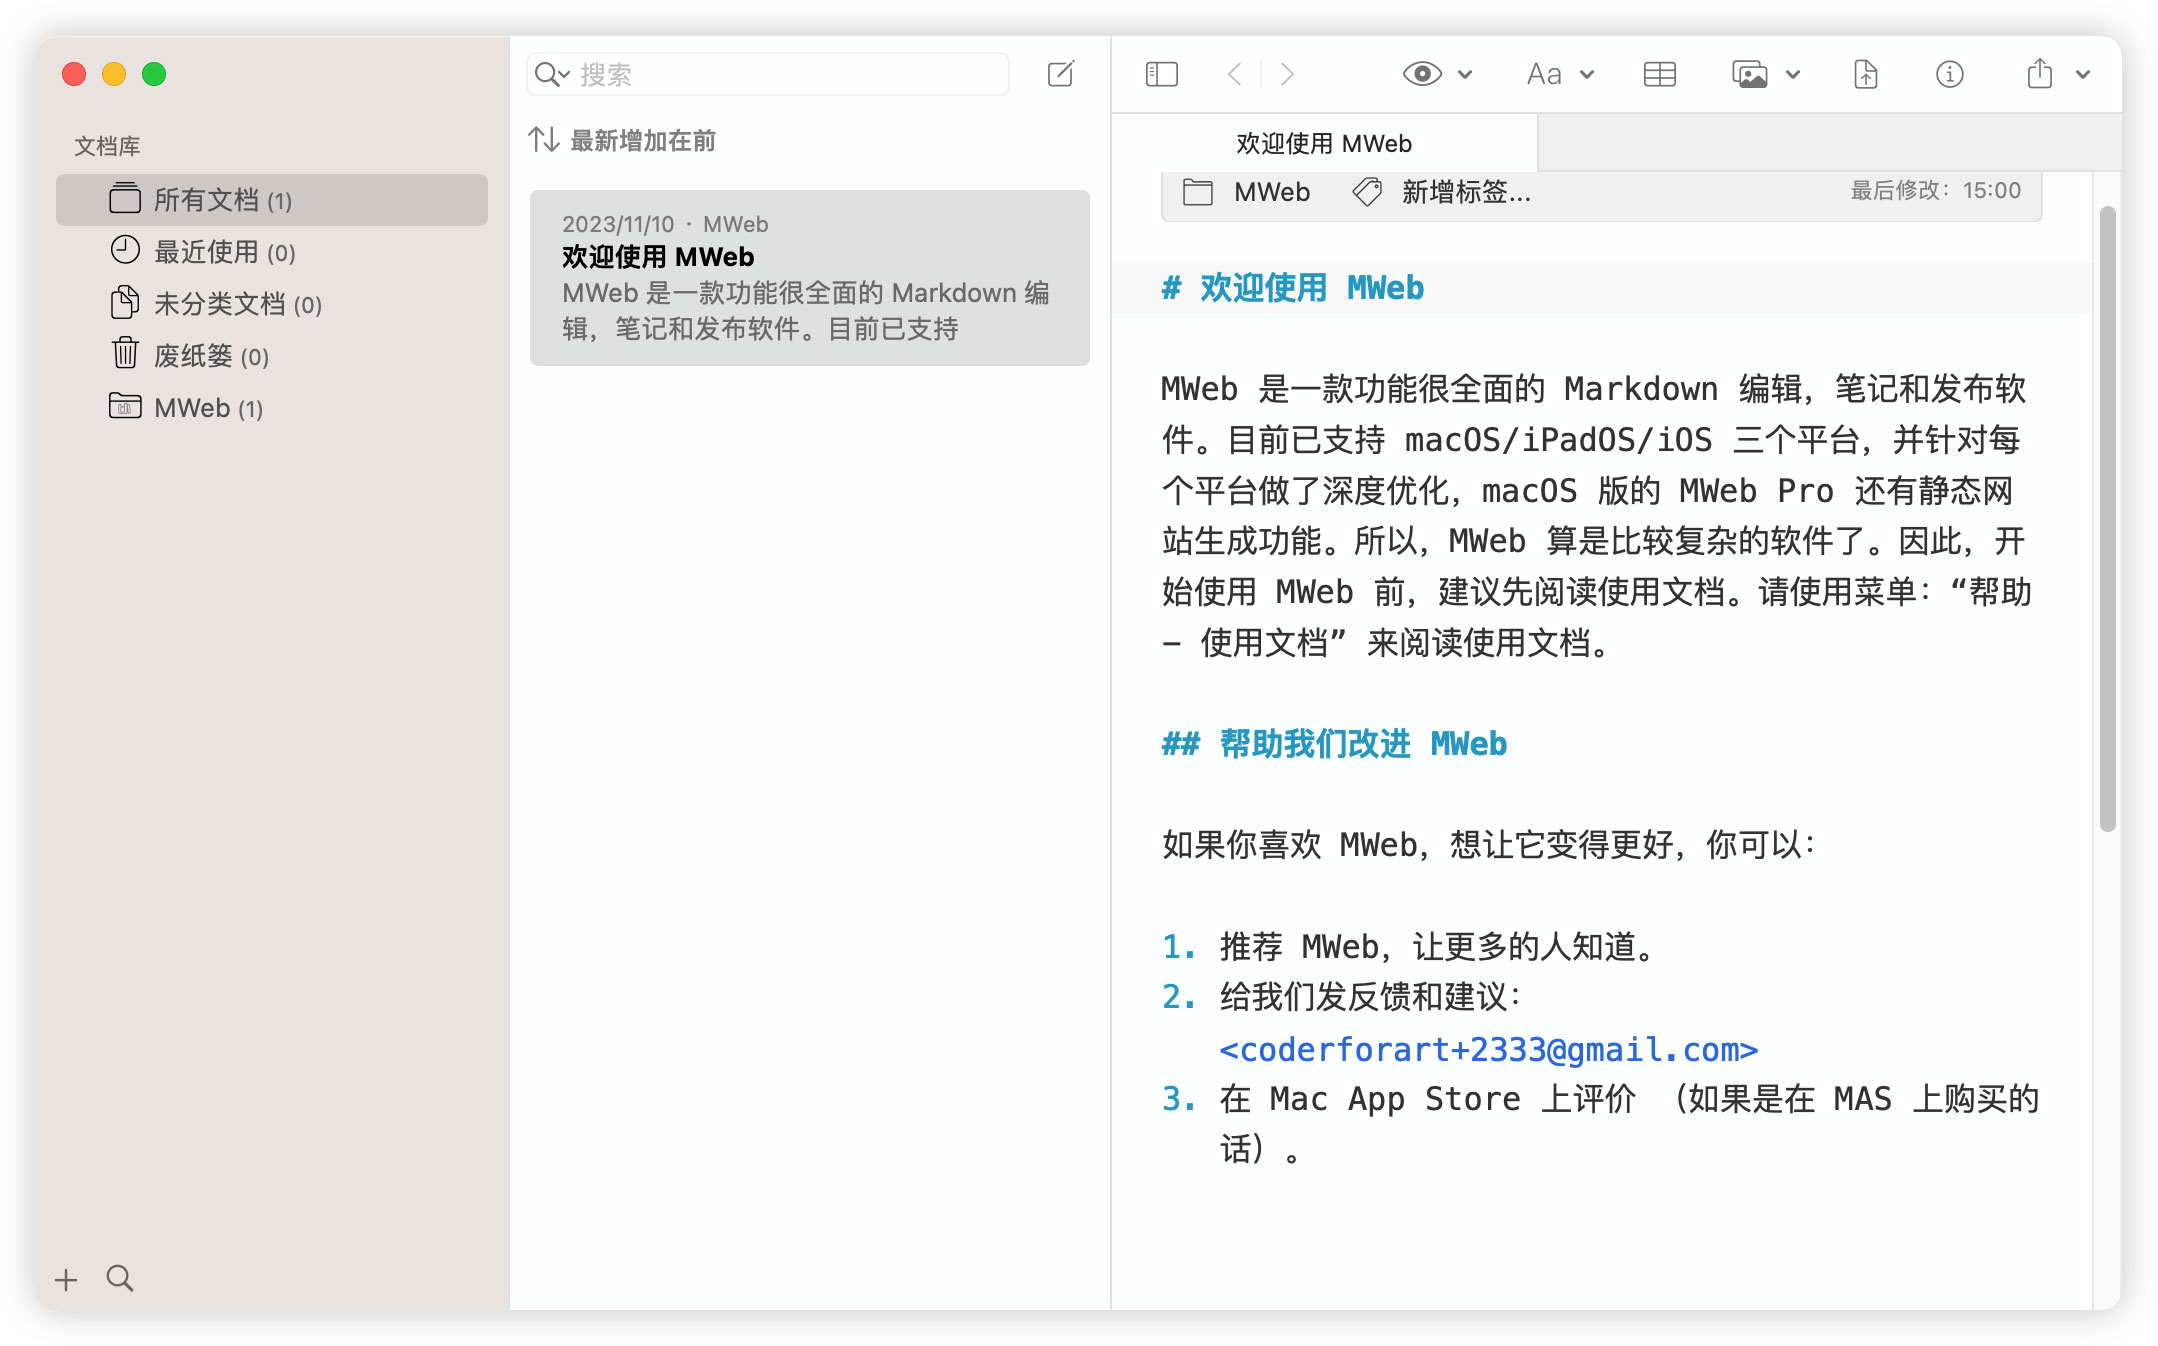2158x1346 pixels.
Task: Click the 文档库 section label
Action: (107, 146)
